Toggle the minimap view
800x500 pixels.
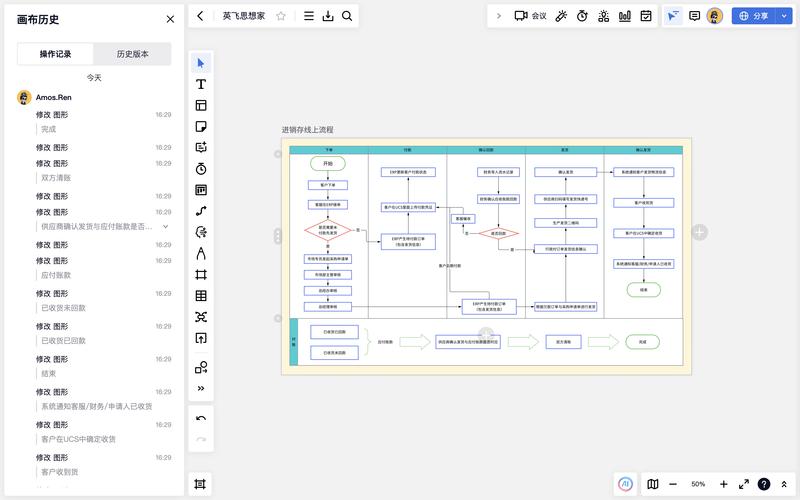(x=652, y=484)
